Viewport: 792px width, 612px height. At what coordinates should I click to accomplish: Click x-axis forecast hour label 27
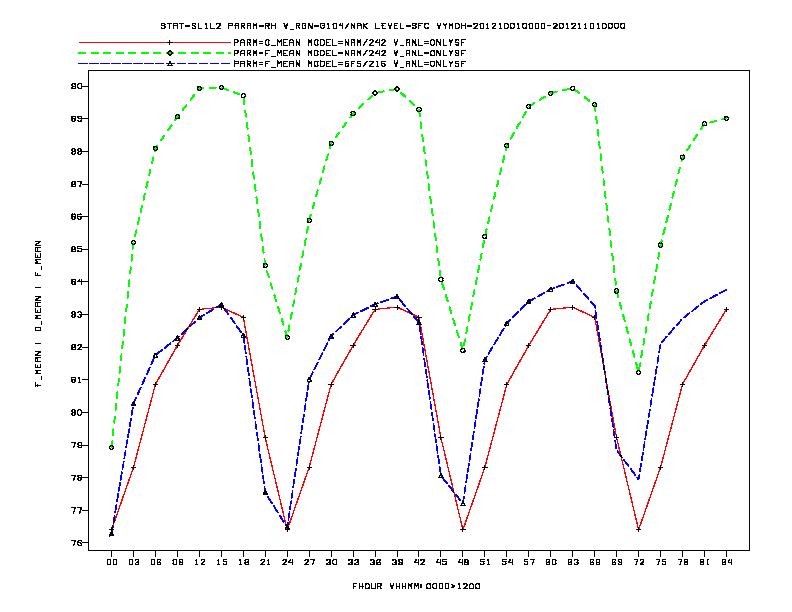309,562
